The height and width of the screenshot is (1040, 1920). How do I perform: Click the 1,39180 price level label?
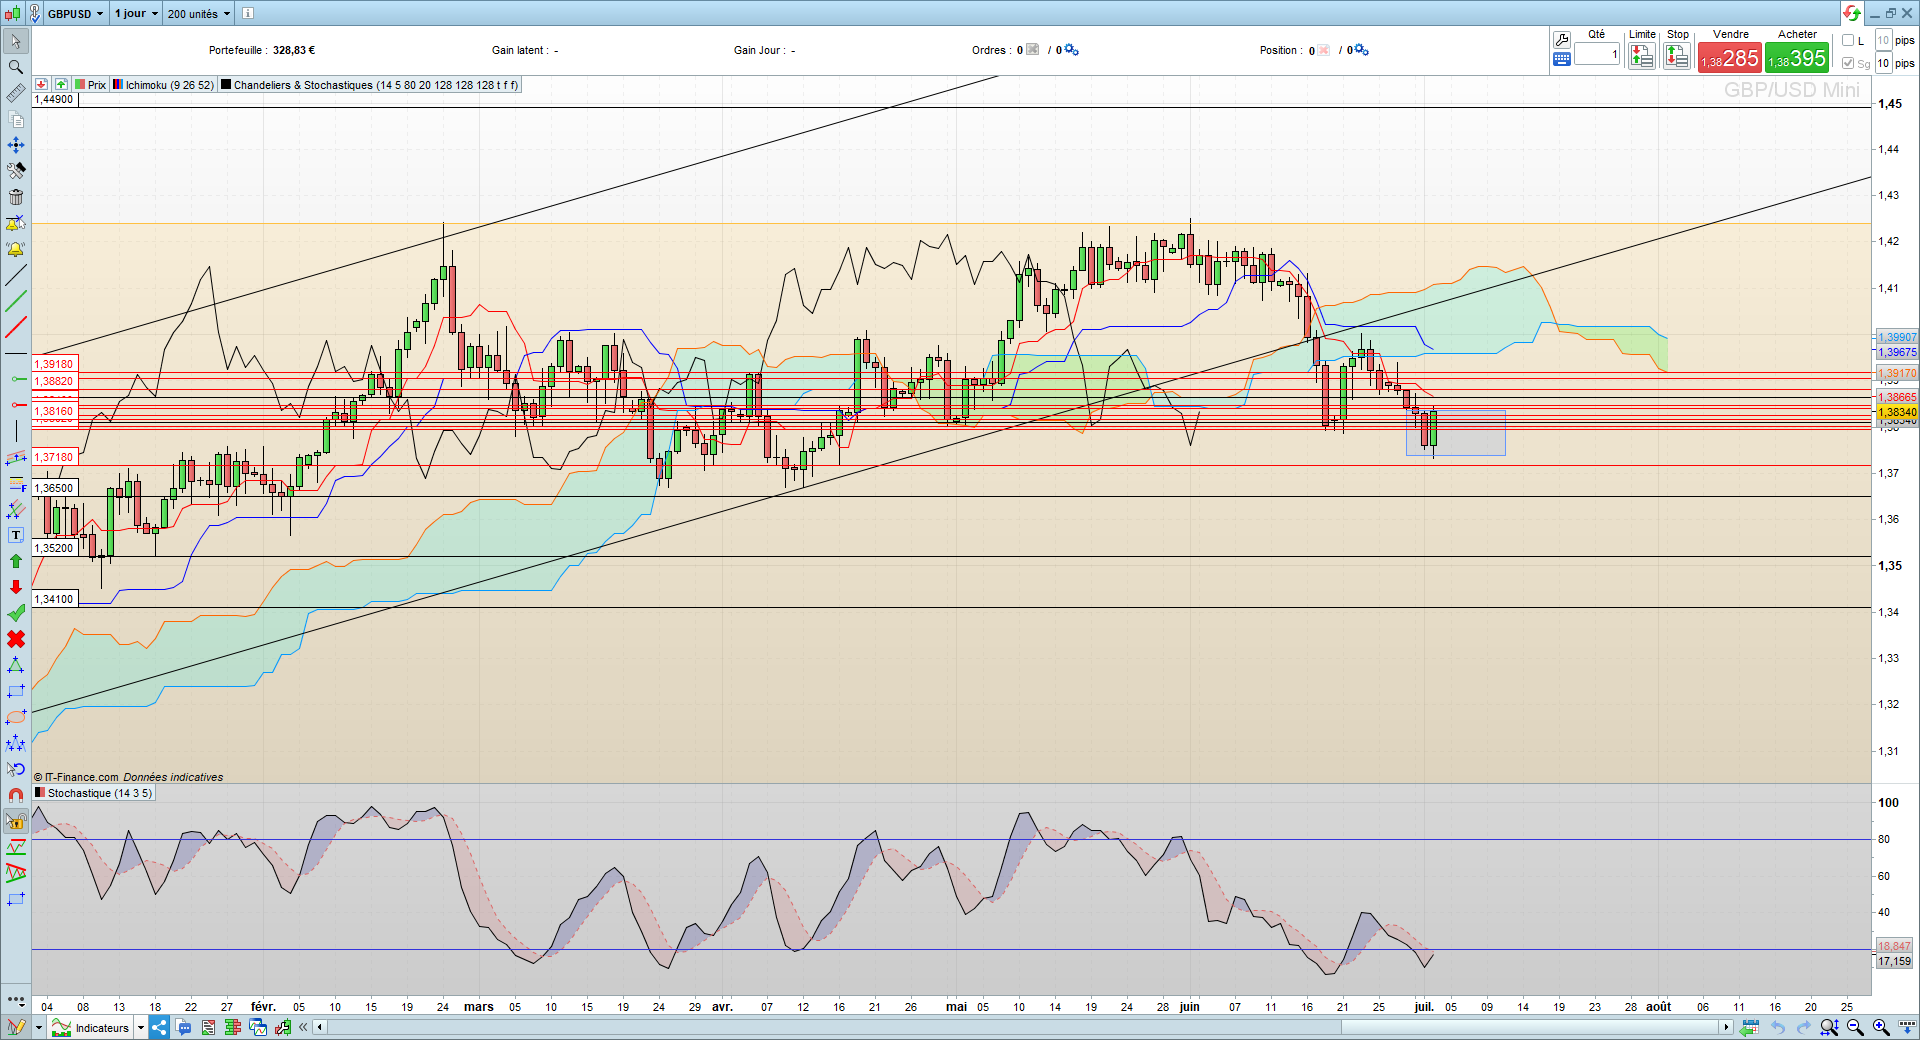54,364
